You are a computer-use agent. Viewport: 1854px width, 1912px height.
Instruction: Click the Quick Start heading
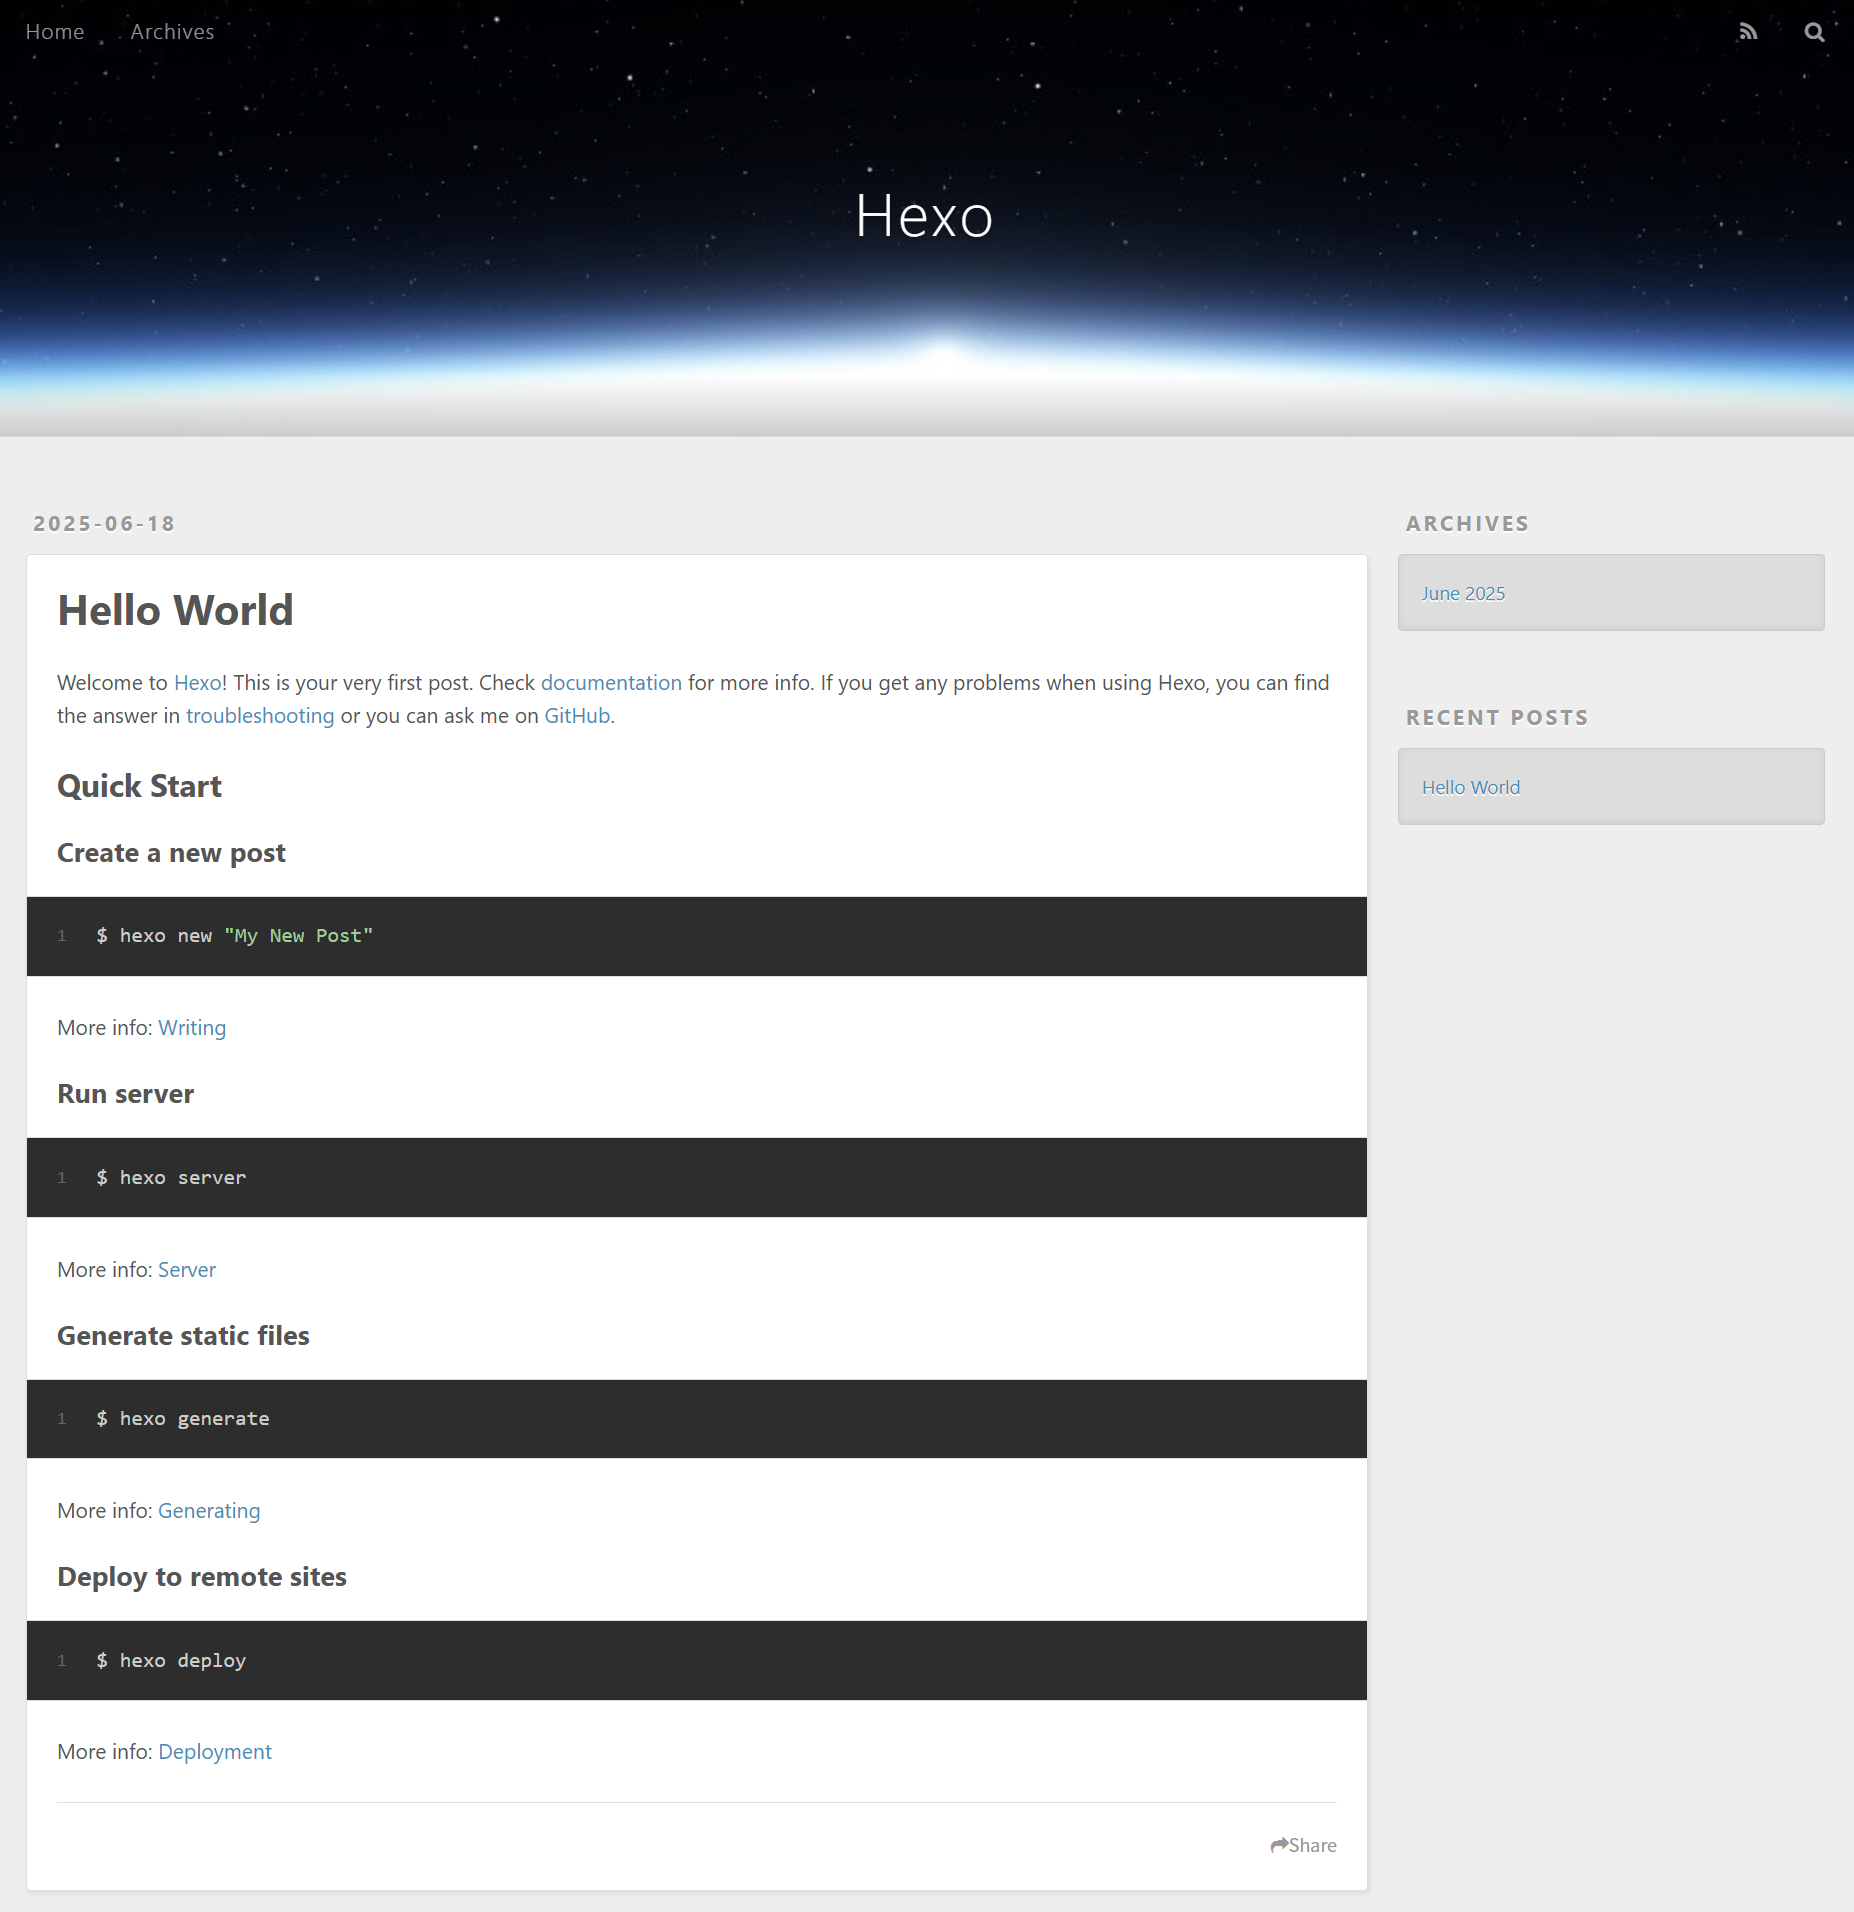(139, 786)
